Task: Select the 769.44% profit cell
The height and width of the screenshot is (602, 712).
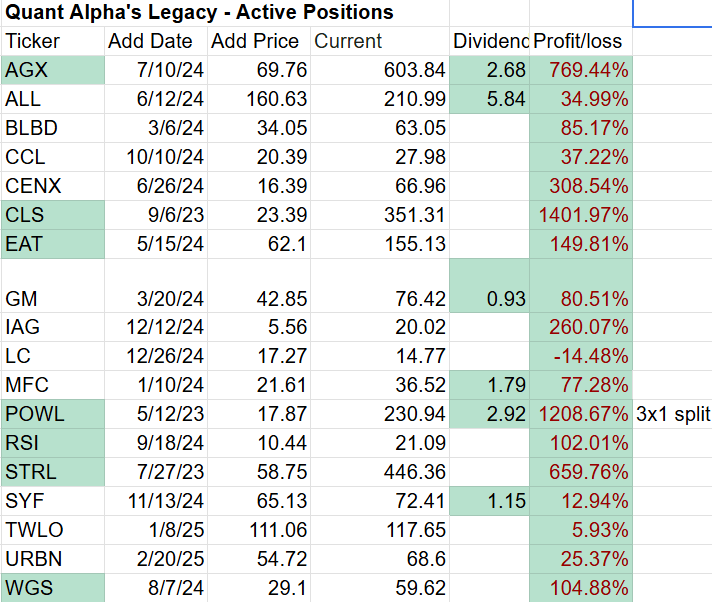Action: [x=580, y=70]
